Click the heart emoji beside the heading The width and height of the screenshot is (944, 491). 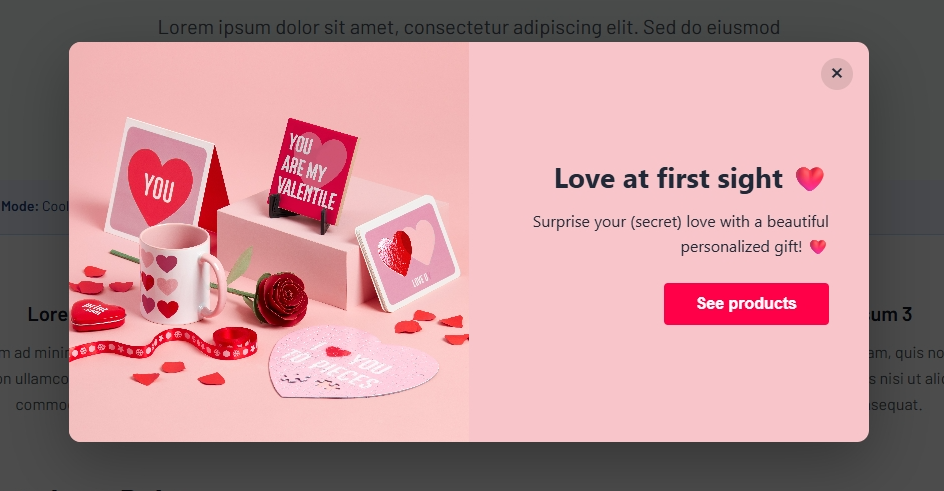pos(809,179)
